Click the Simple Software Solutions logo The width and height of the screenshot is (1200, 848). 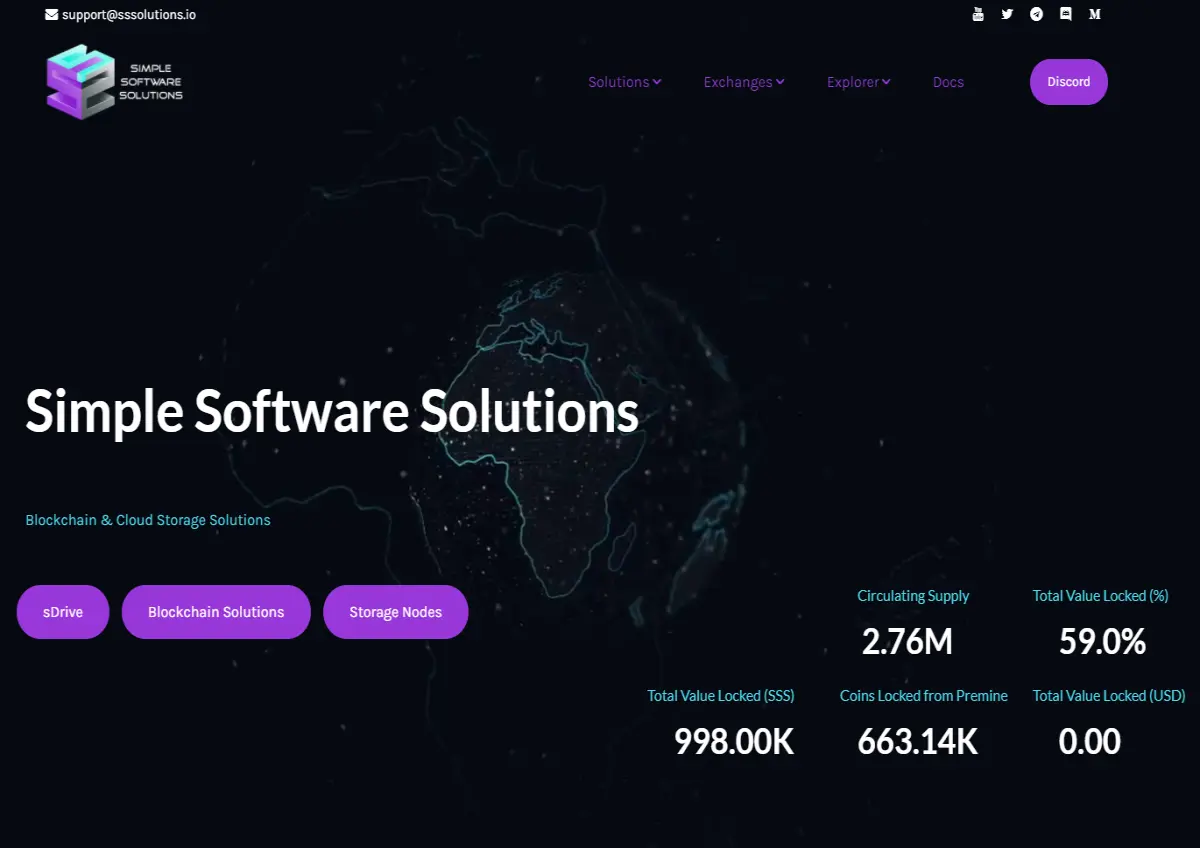(x=115, y=82)
